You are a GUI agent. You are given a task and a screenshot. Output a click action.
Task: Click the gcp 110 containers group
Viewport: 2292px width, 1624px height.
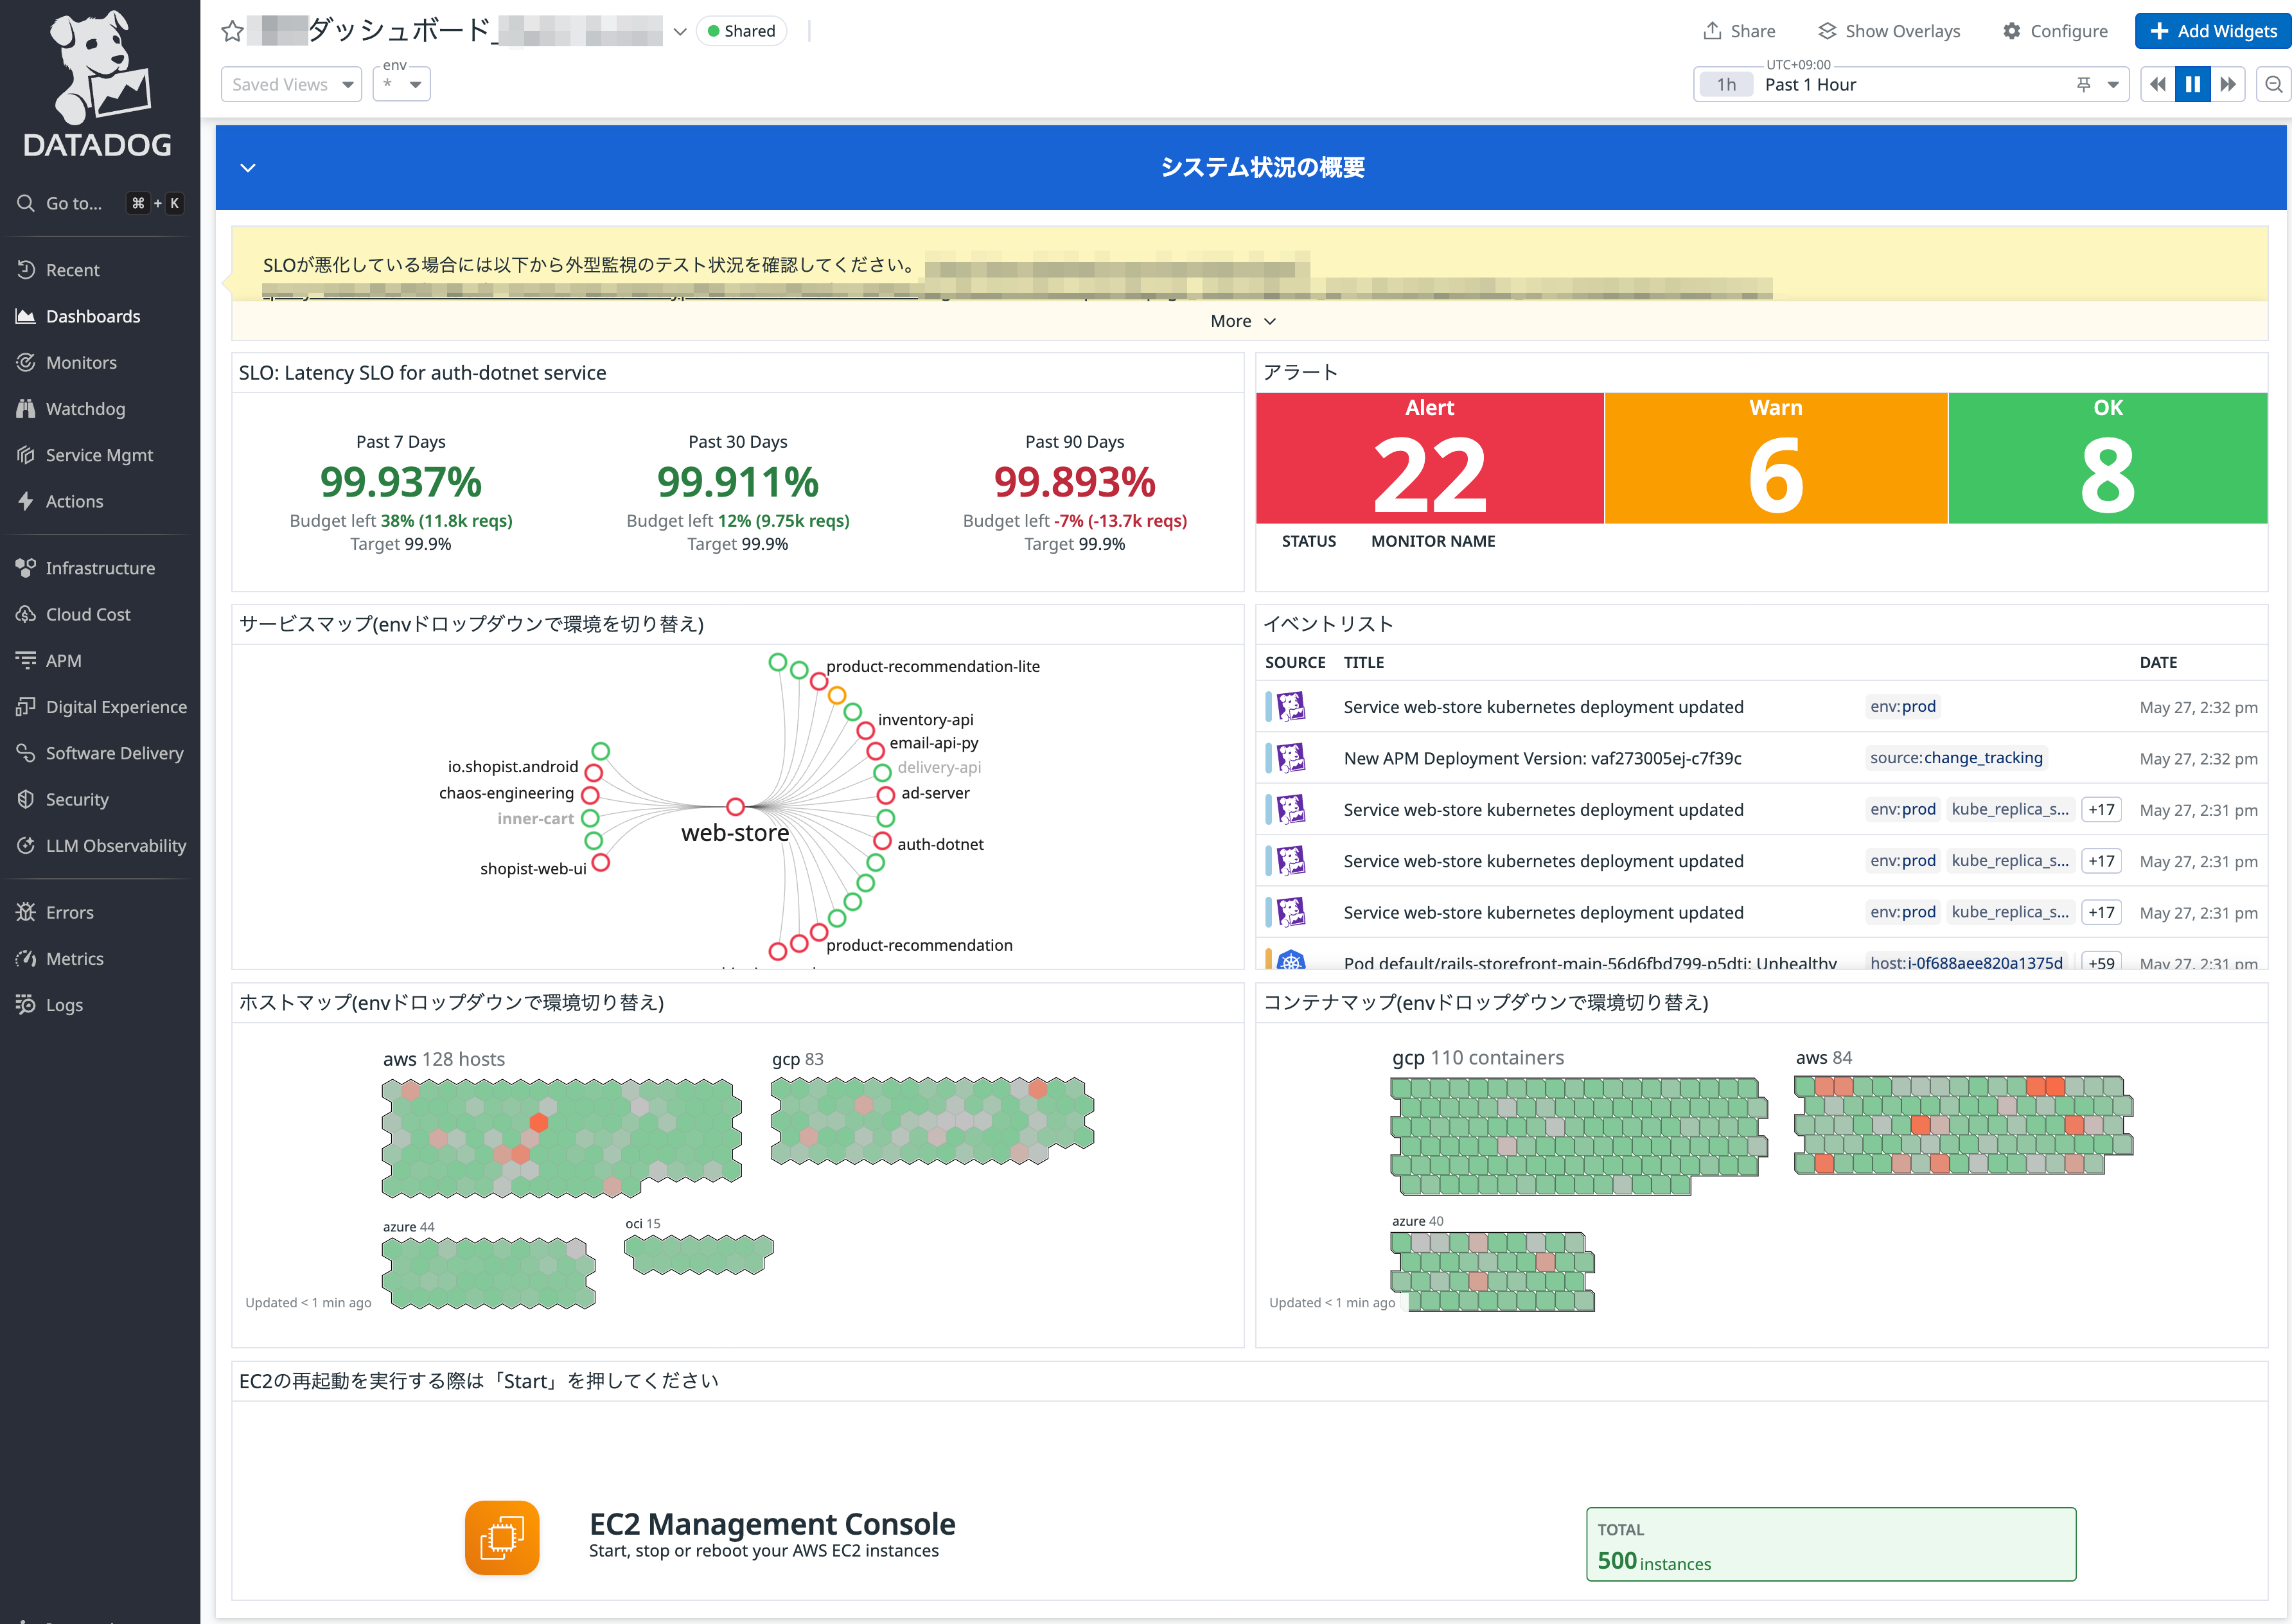coord(1578,1136)
